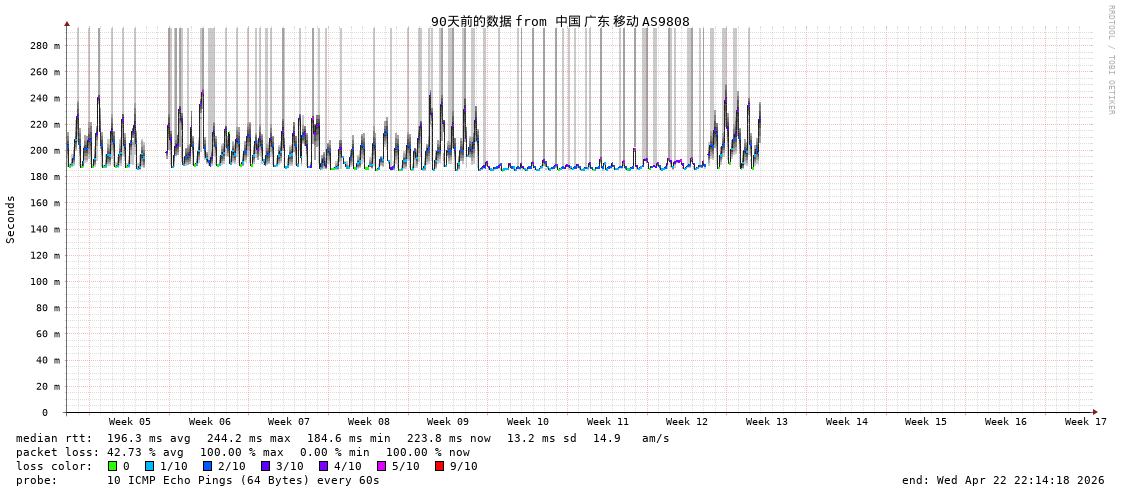Viewport: 1121px width, 494px height.
Task: Click the Seconds y-axis title
Action: [x=11, y=219]
